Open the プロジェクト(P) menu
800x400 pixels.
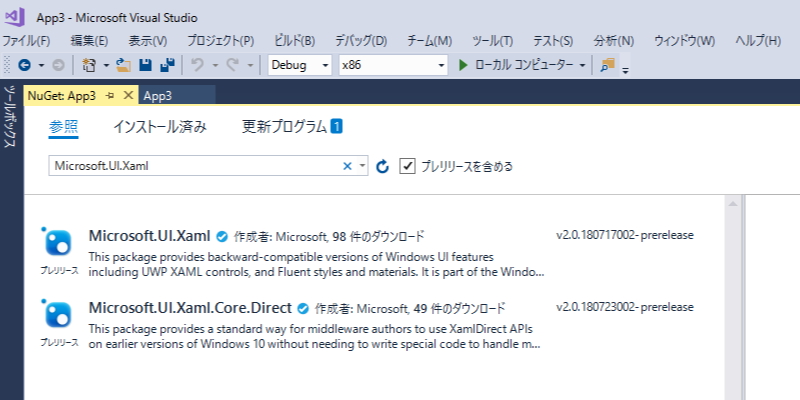pyautogui.click(x=220, y=41)
